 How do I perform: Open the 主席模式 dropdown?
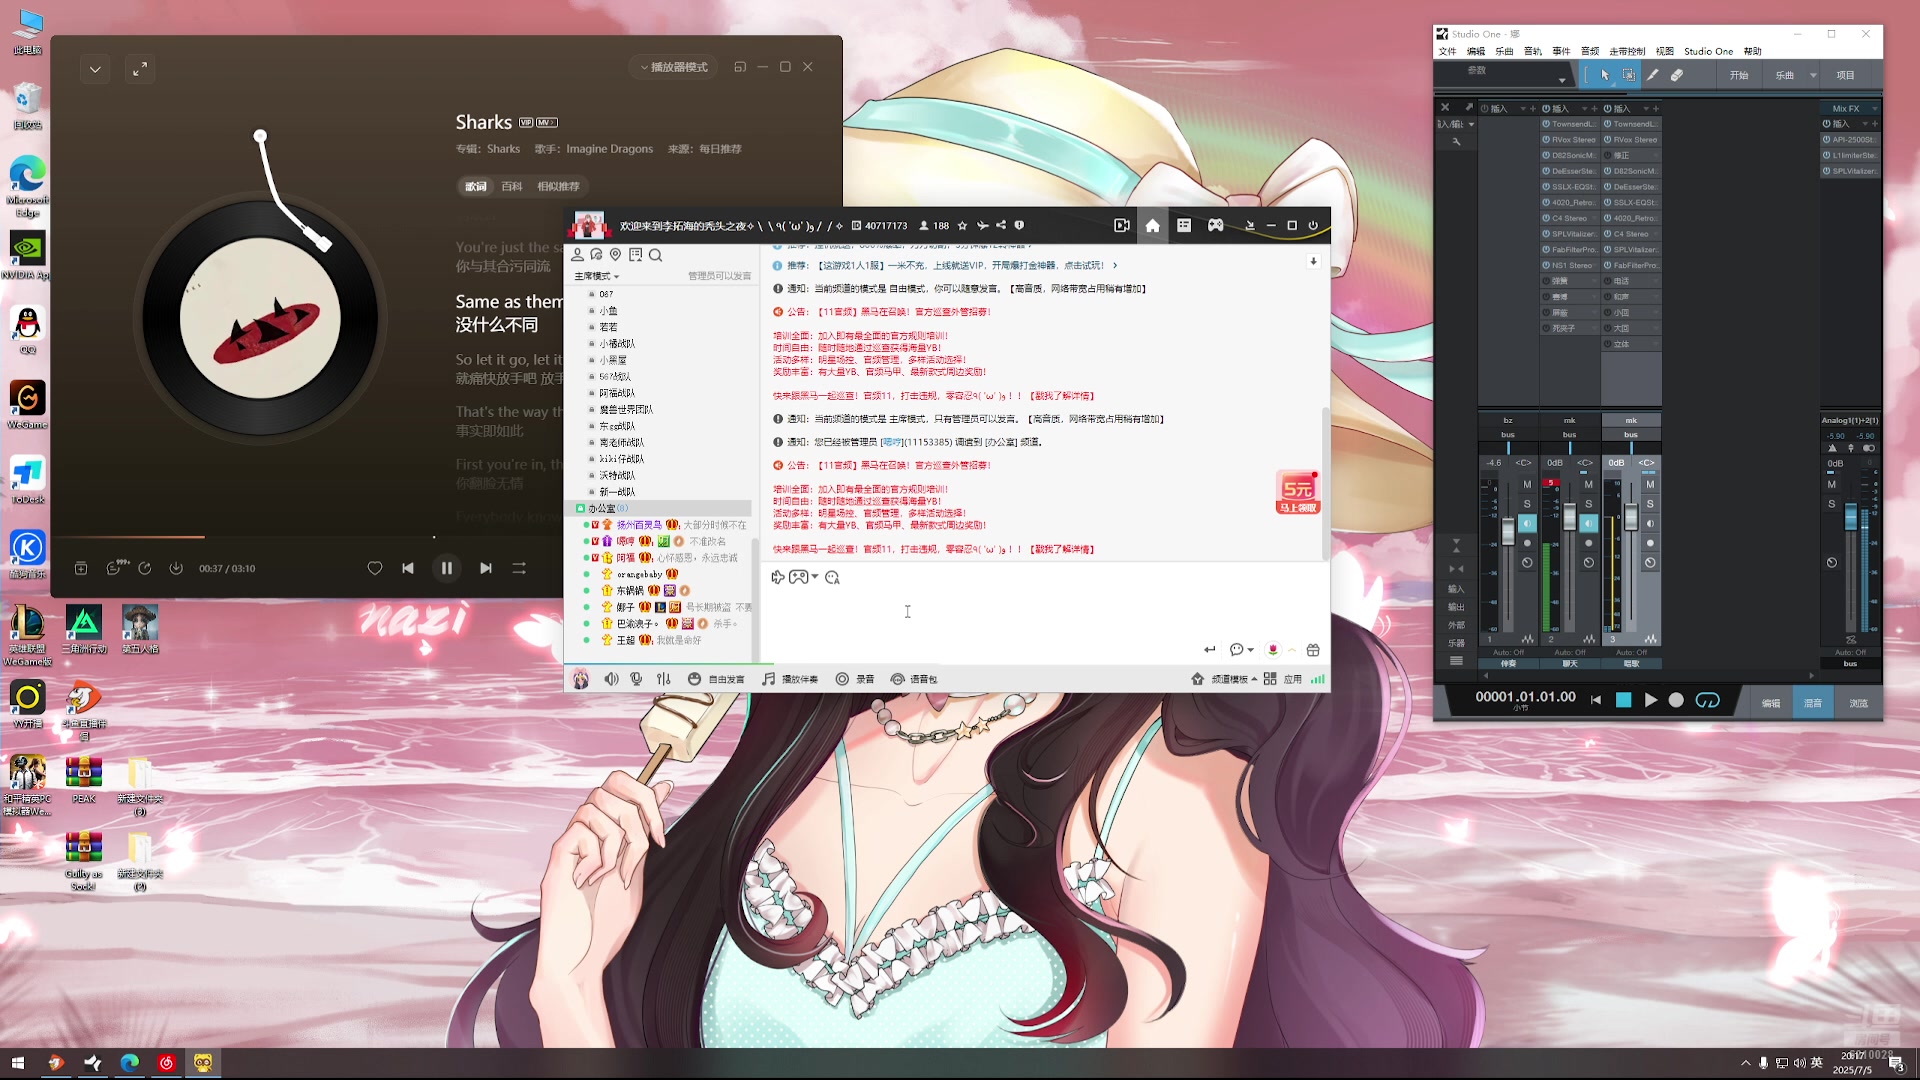pyautogui.click(x=596, y=276)
